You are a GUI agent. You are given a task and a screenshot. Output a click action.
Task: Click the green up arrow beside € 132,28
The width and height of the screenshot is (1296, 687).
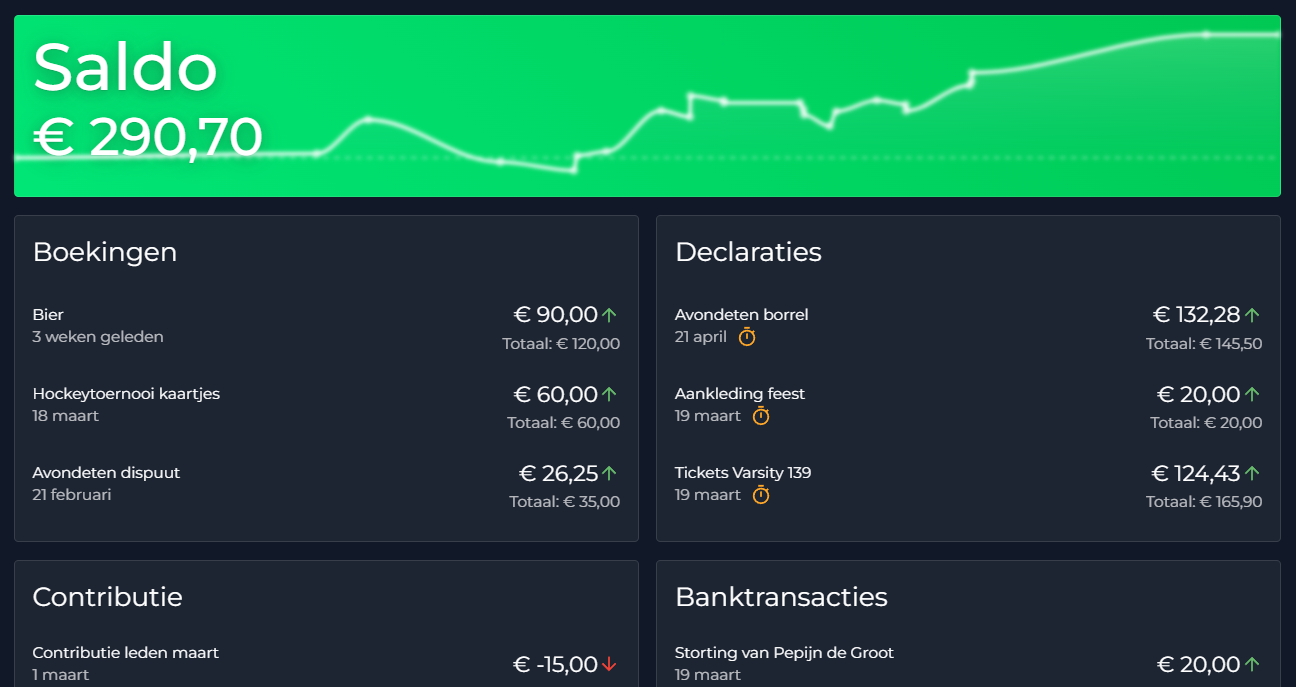1252,315
